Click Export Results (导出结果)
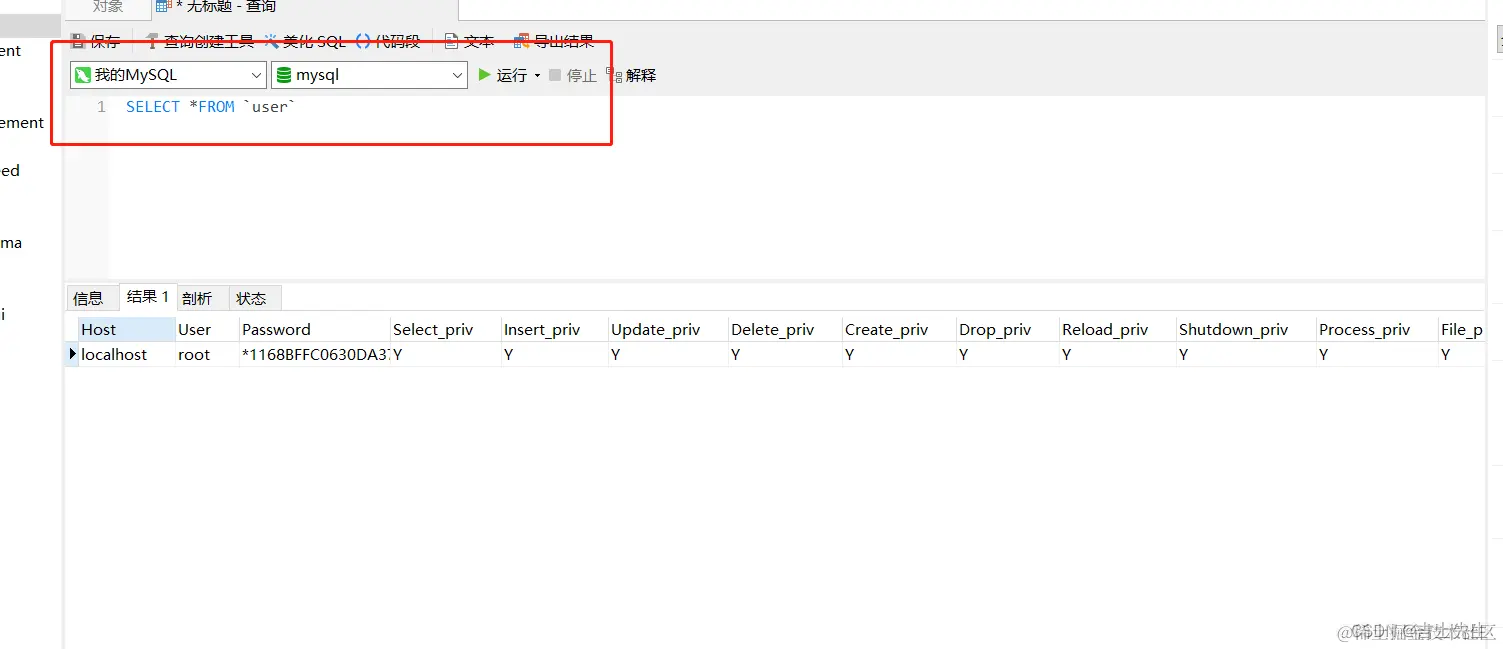This screenshot has height=649, width=1503. [x=554, y=42]
